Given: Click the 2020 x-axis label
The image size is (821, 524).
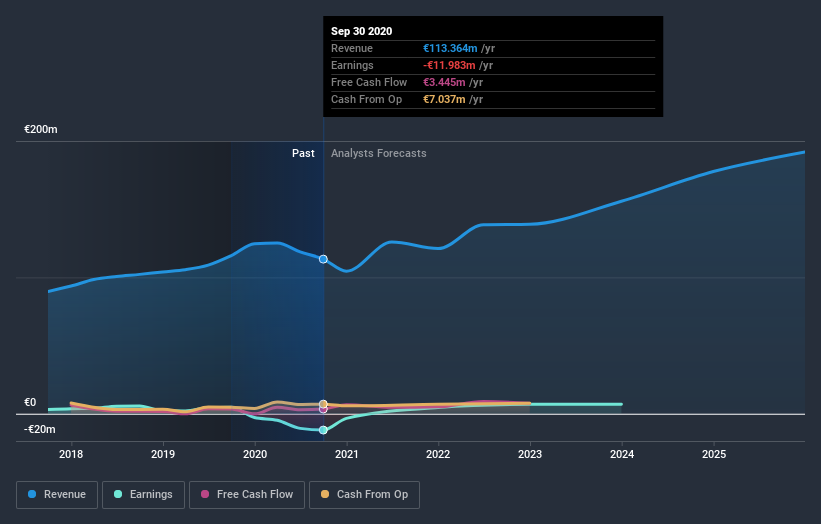Looking at the screenshot, I should click(x=255, y=454).
